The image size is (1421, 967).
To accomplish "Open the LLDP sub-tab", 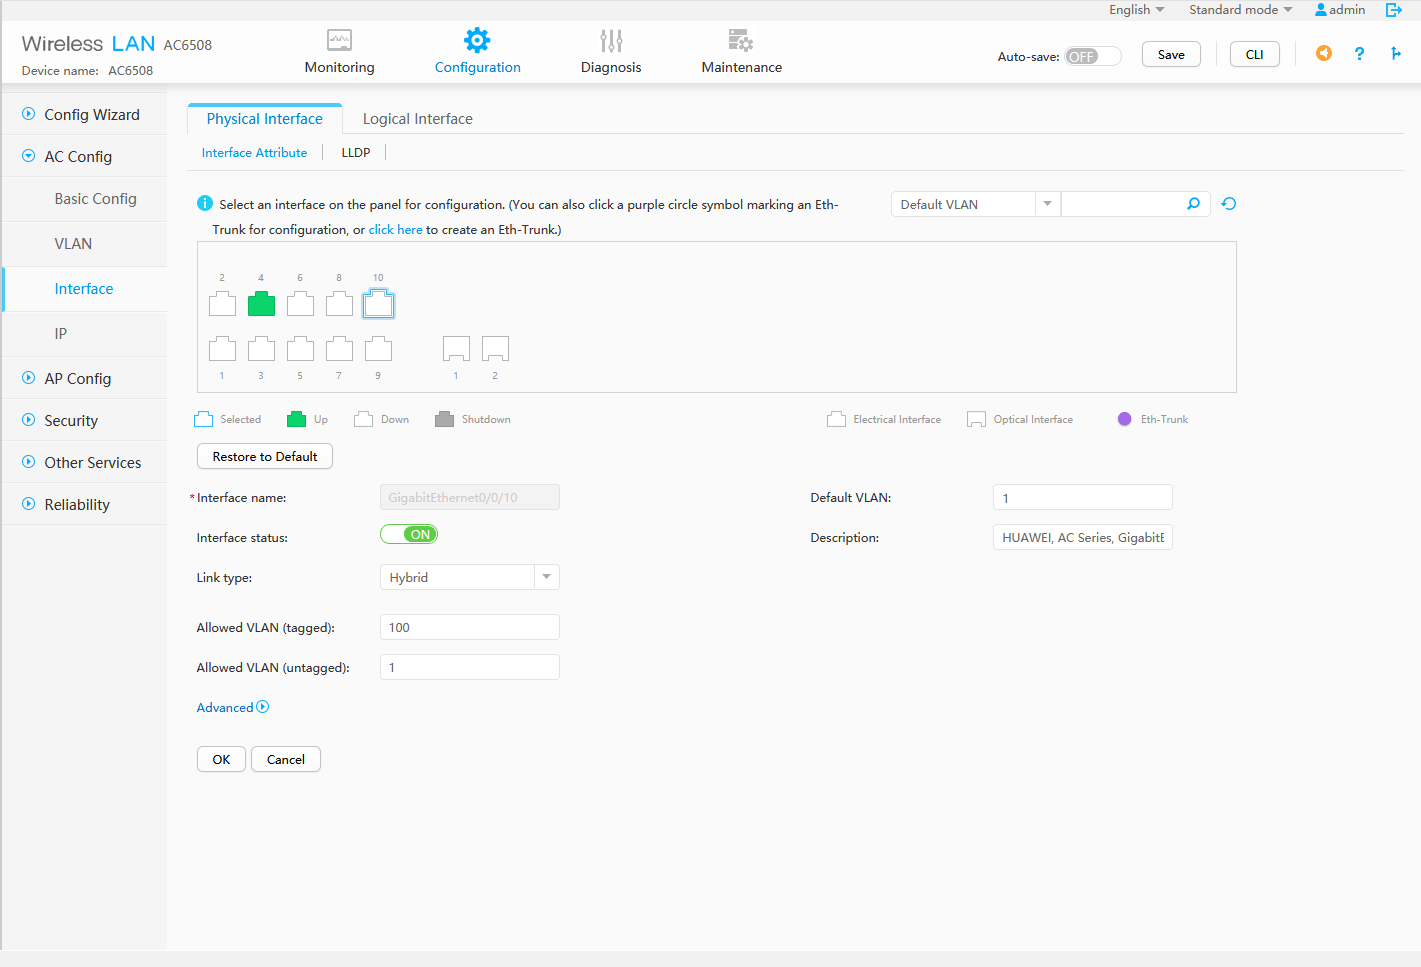I will 356,152.
